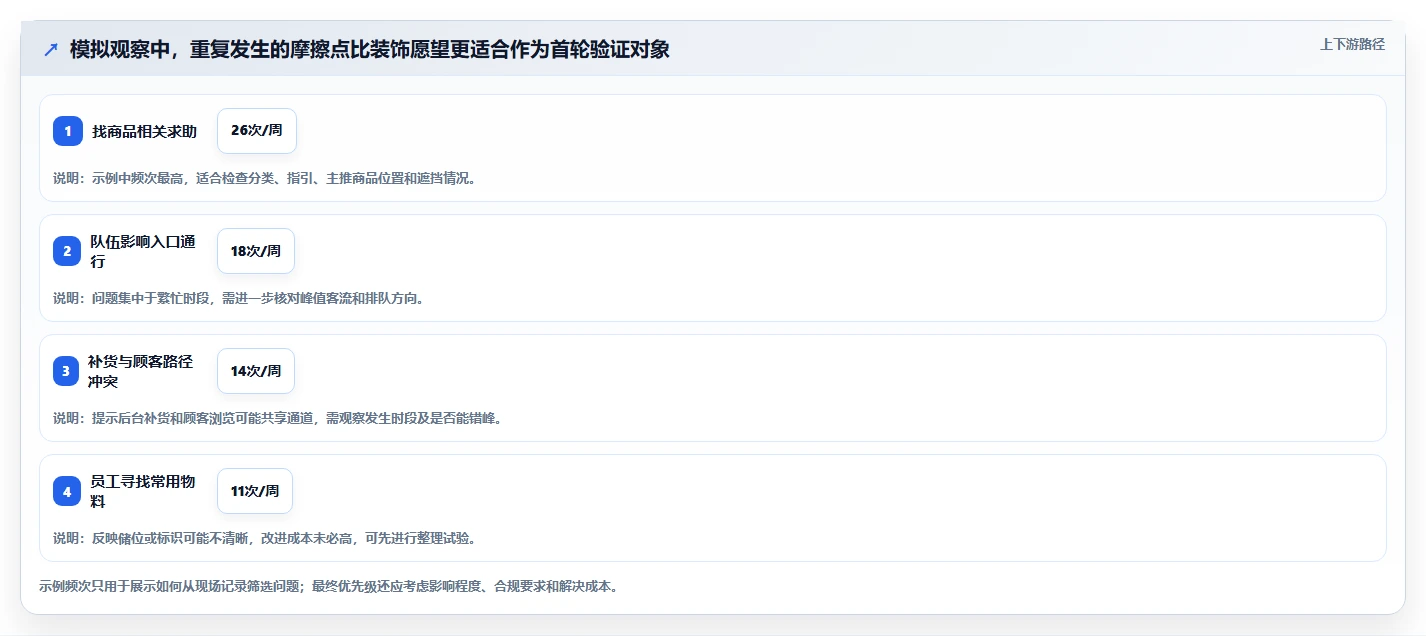Click the arrow icon beside the header title
This screenshot has width=1426, height=636.
click(51, 49)
